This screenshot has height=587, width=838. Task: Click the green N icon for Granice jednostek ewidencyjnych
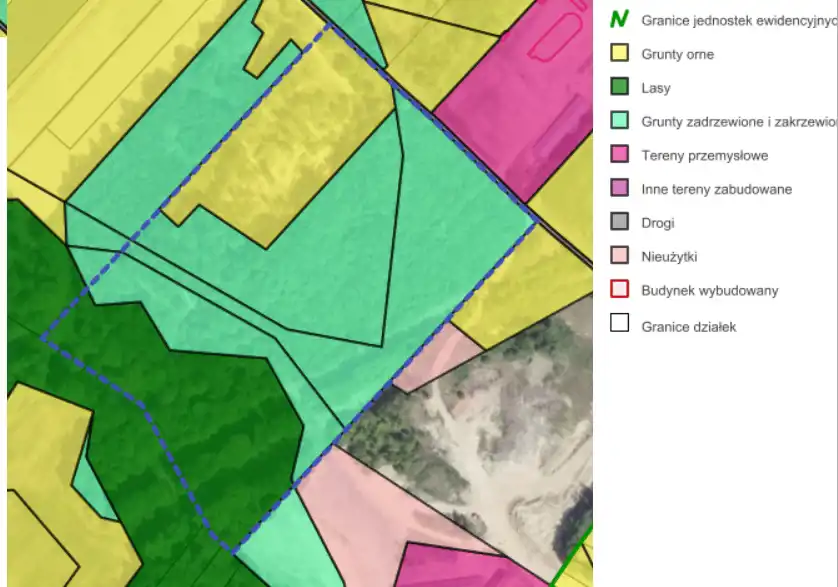click(620, 19)
